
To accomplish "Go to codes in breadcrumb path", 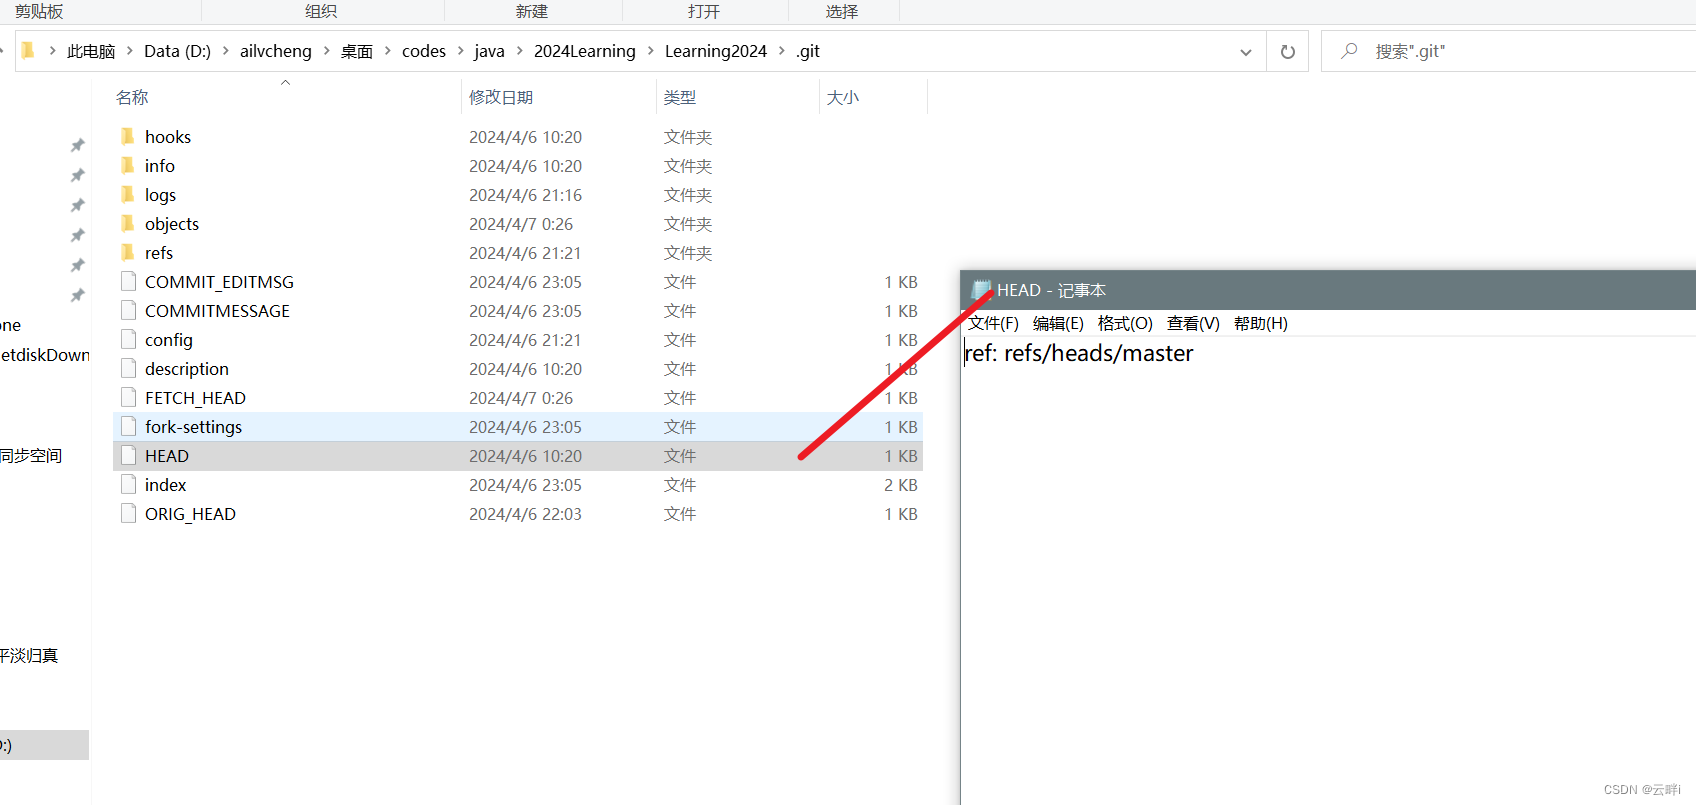I will 424,51.
